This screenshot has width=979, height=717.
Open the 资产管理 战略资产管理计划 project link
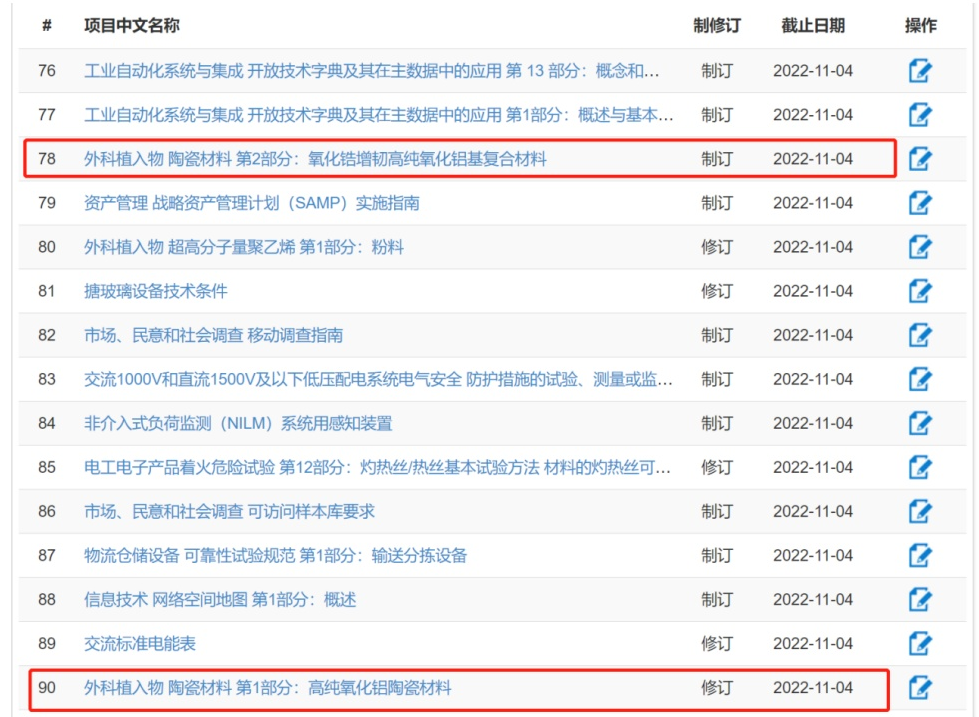click(x=251, y=203)
